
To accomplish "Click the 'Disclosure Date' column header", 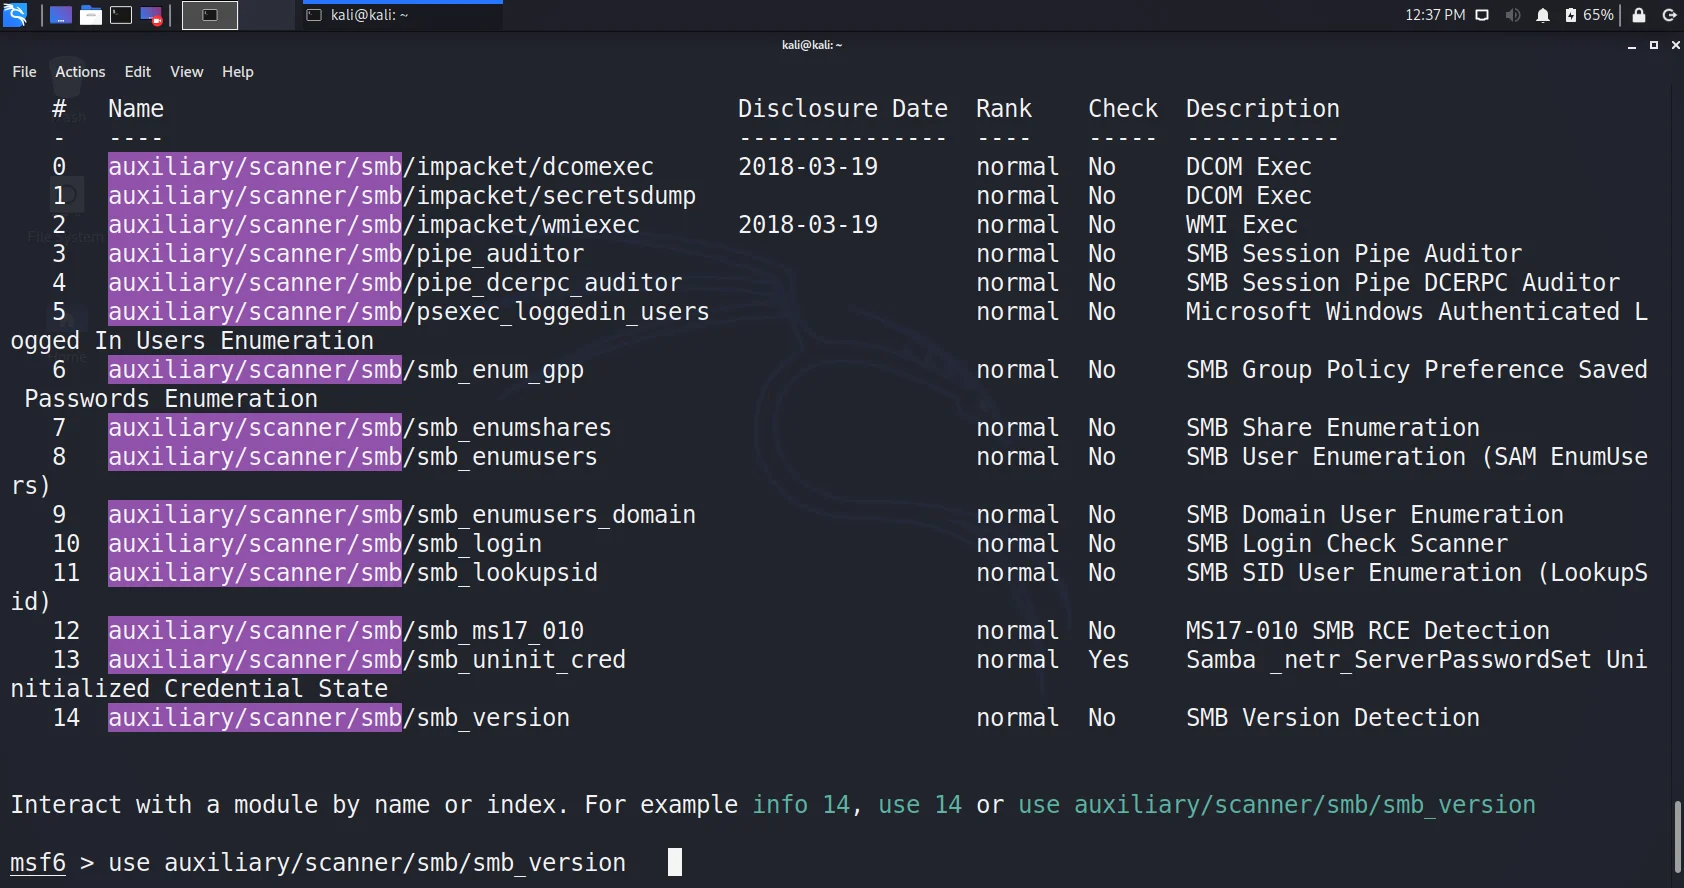I will coord(843,109).
